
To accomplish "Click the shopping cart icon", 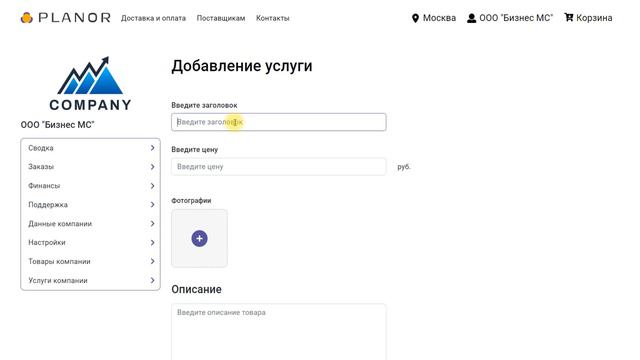I will click(569, 18).
